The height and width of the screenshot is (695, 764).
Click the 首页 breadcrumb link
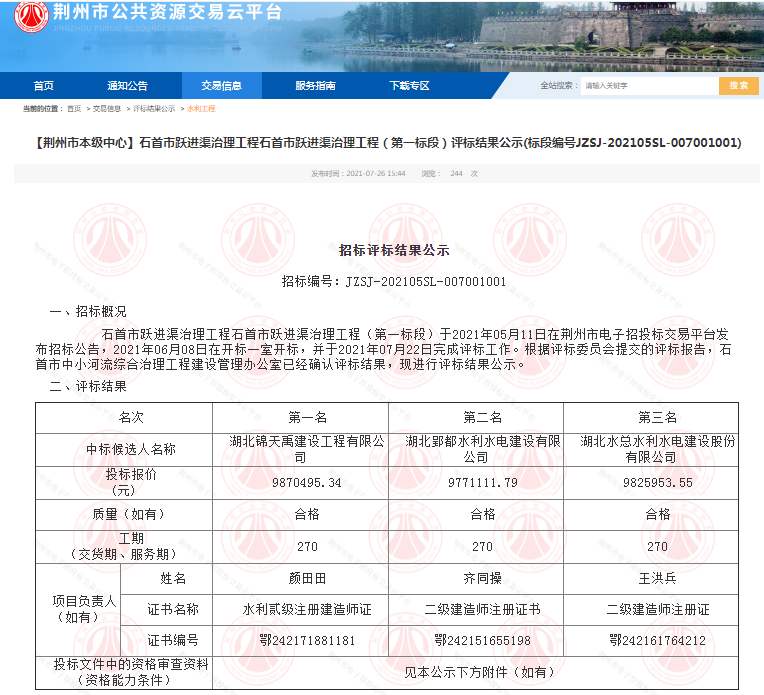click(x=74, y=109)
